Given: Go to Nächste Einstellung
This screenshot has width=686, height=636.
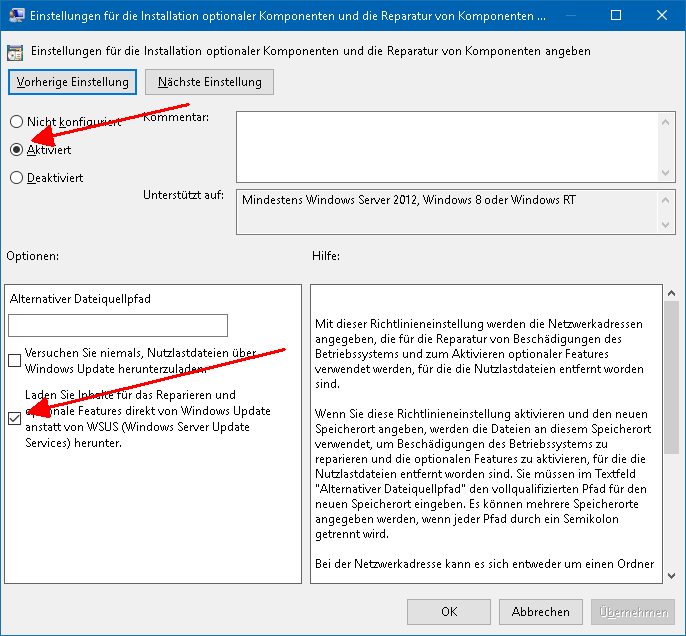Looking at the screenshot, I should coord(209,82).
